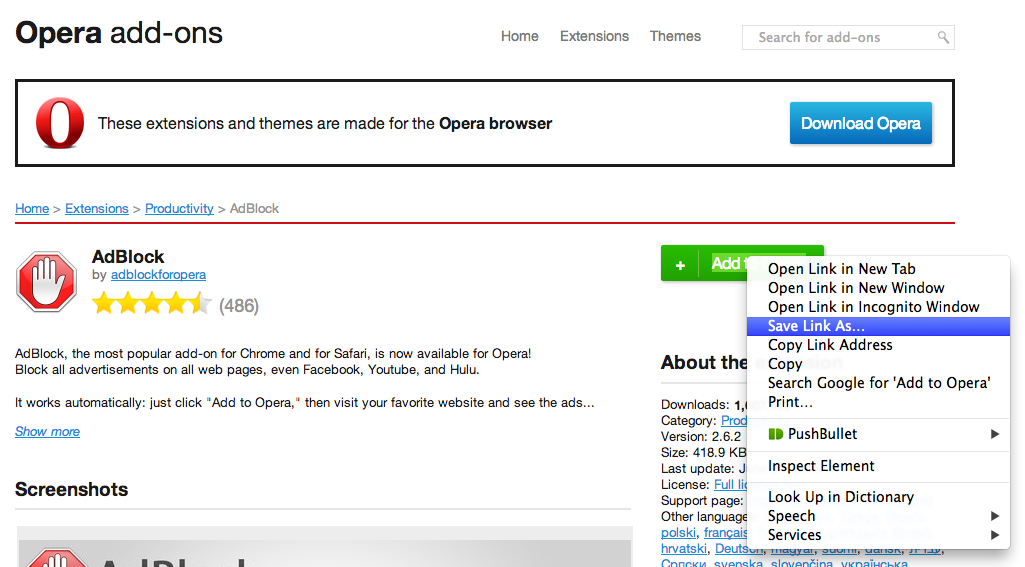Screen dimensions: 1025x567
Task: Open Themes in top navigation
Action: (675, 36)
